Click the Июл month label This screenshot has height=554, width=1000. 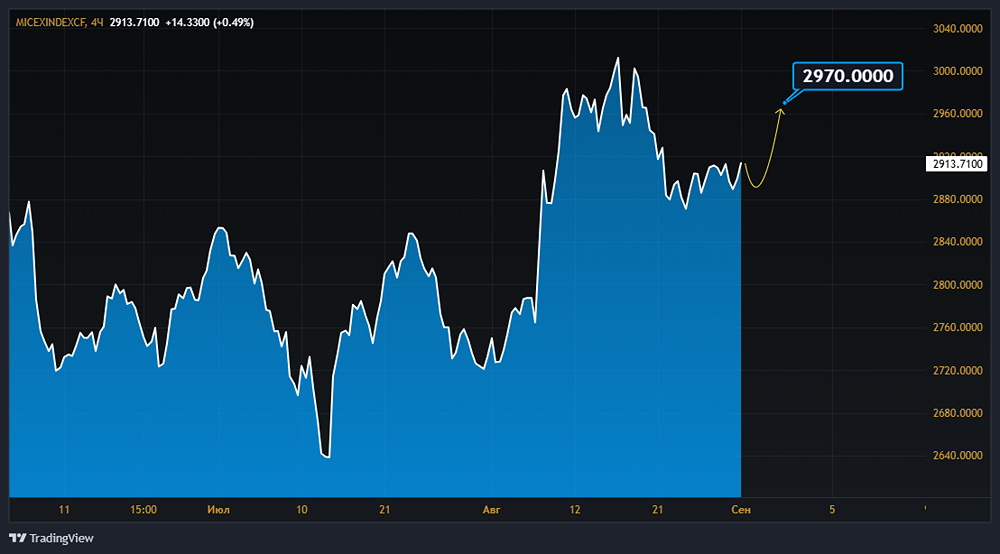(x=219, y=509)
